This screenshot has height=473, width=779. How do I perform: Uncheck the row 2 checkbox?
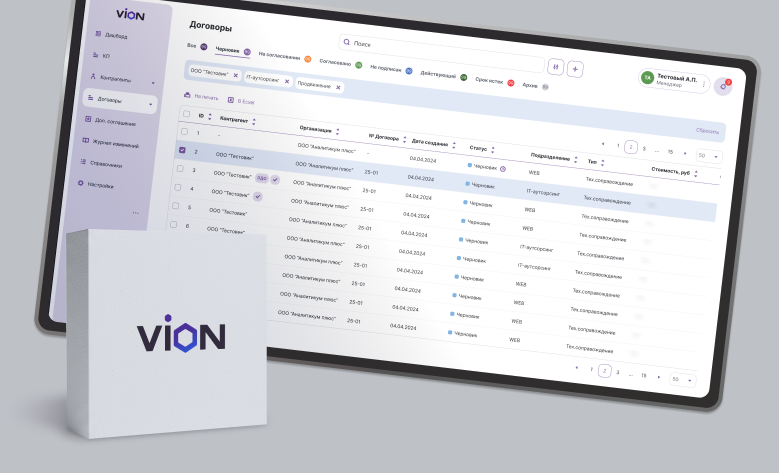[x=182, y=150]
